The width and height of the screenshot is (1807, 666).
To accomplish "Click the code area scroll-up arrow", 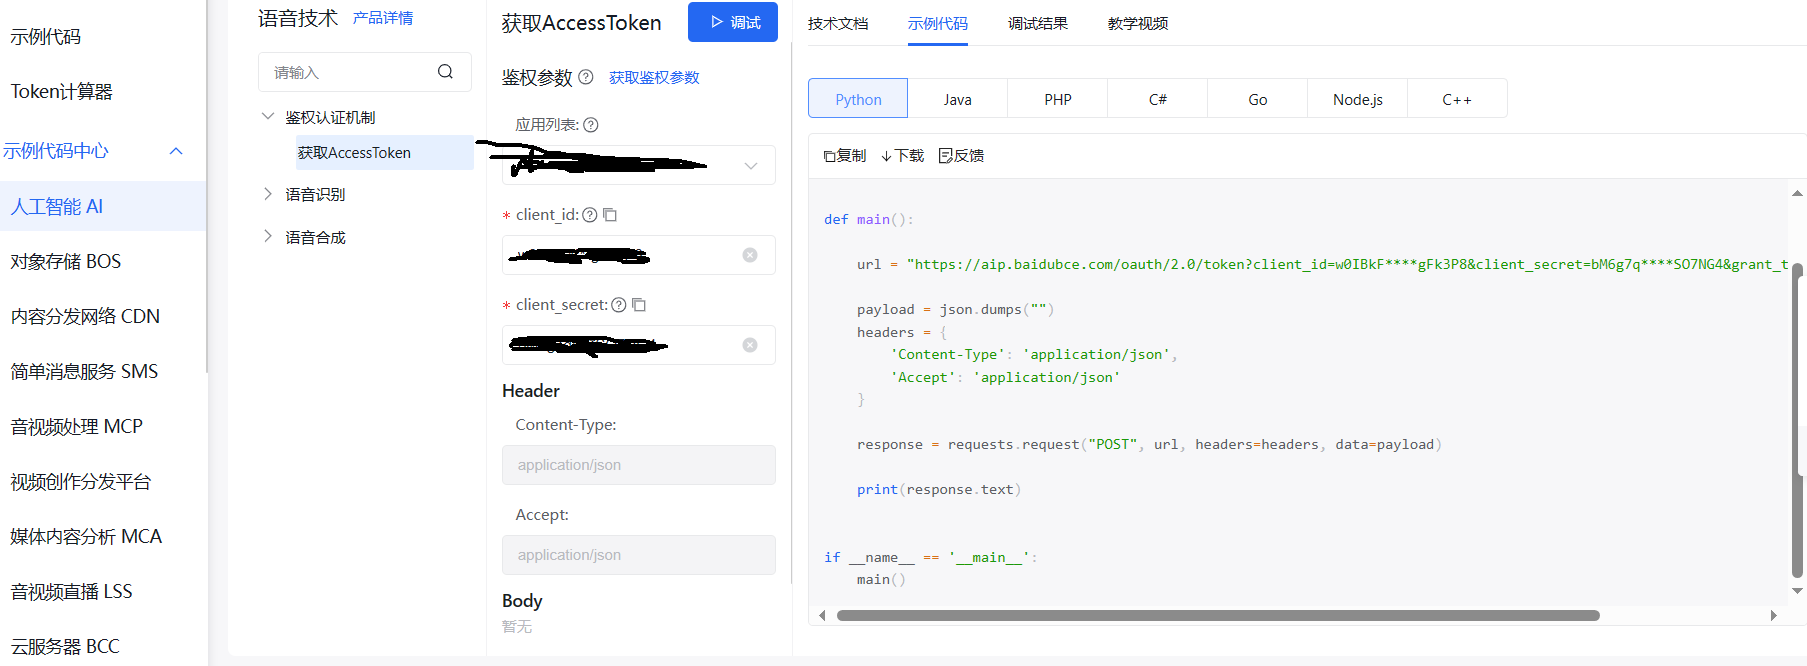I will point(1797,193).
